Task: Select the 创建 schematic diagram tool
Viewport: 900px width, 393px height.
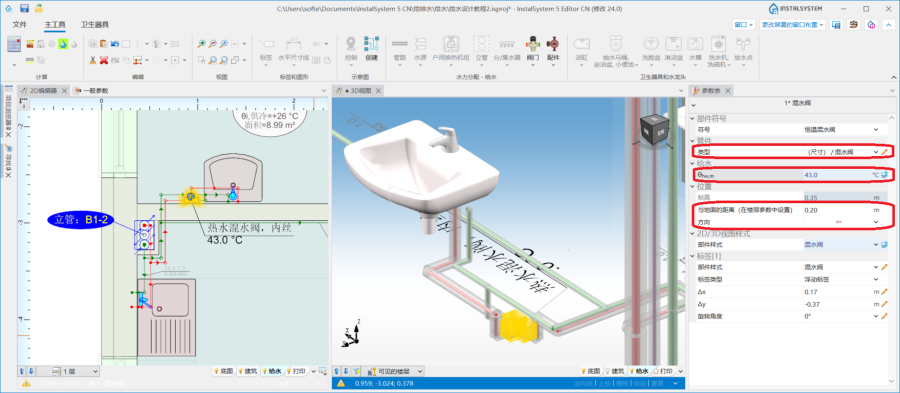Action: click(x=371, y=48)
